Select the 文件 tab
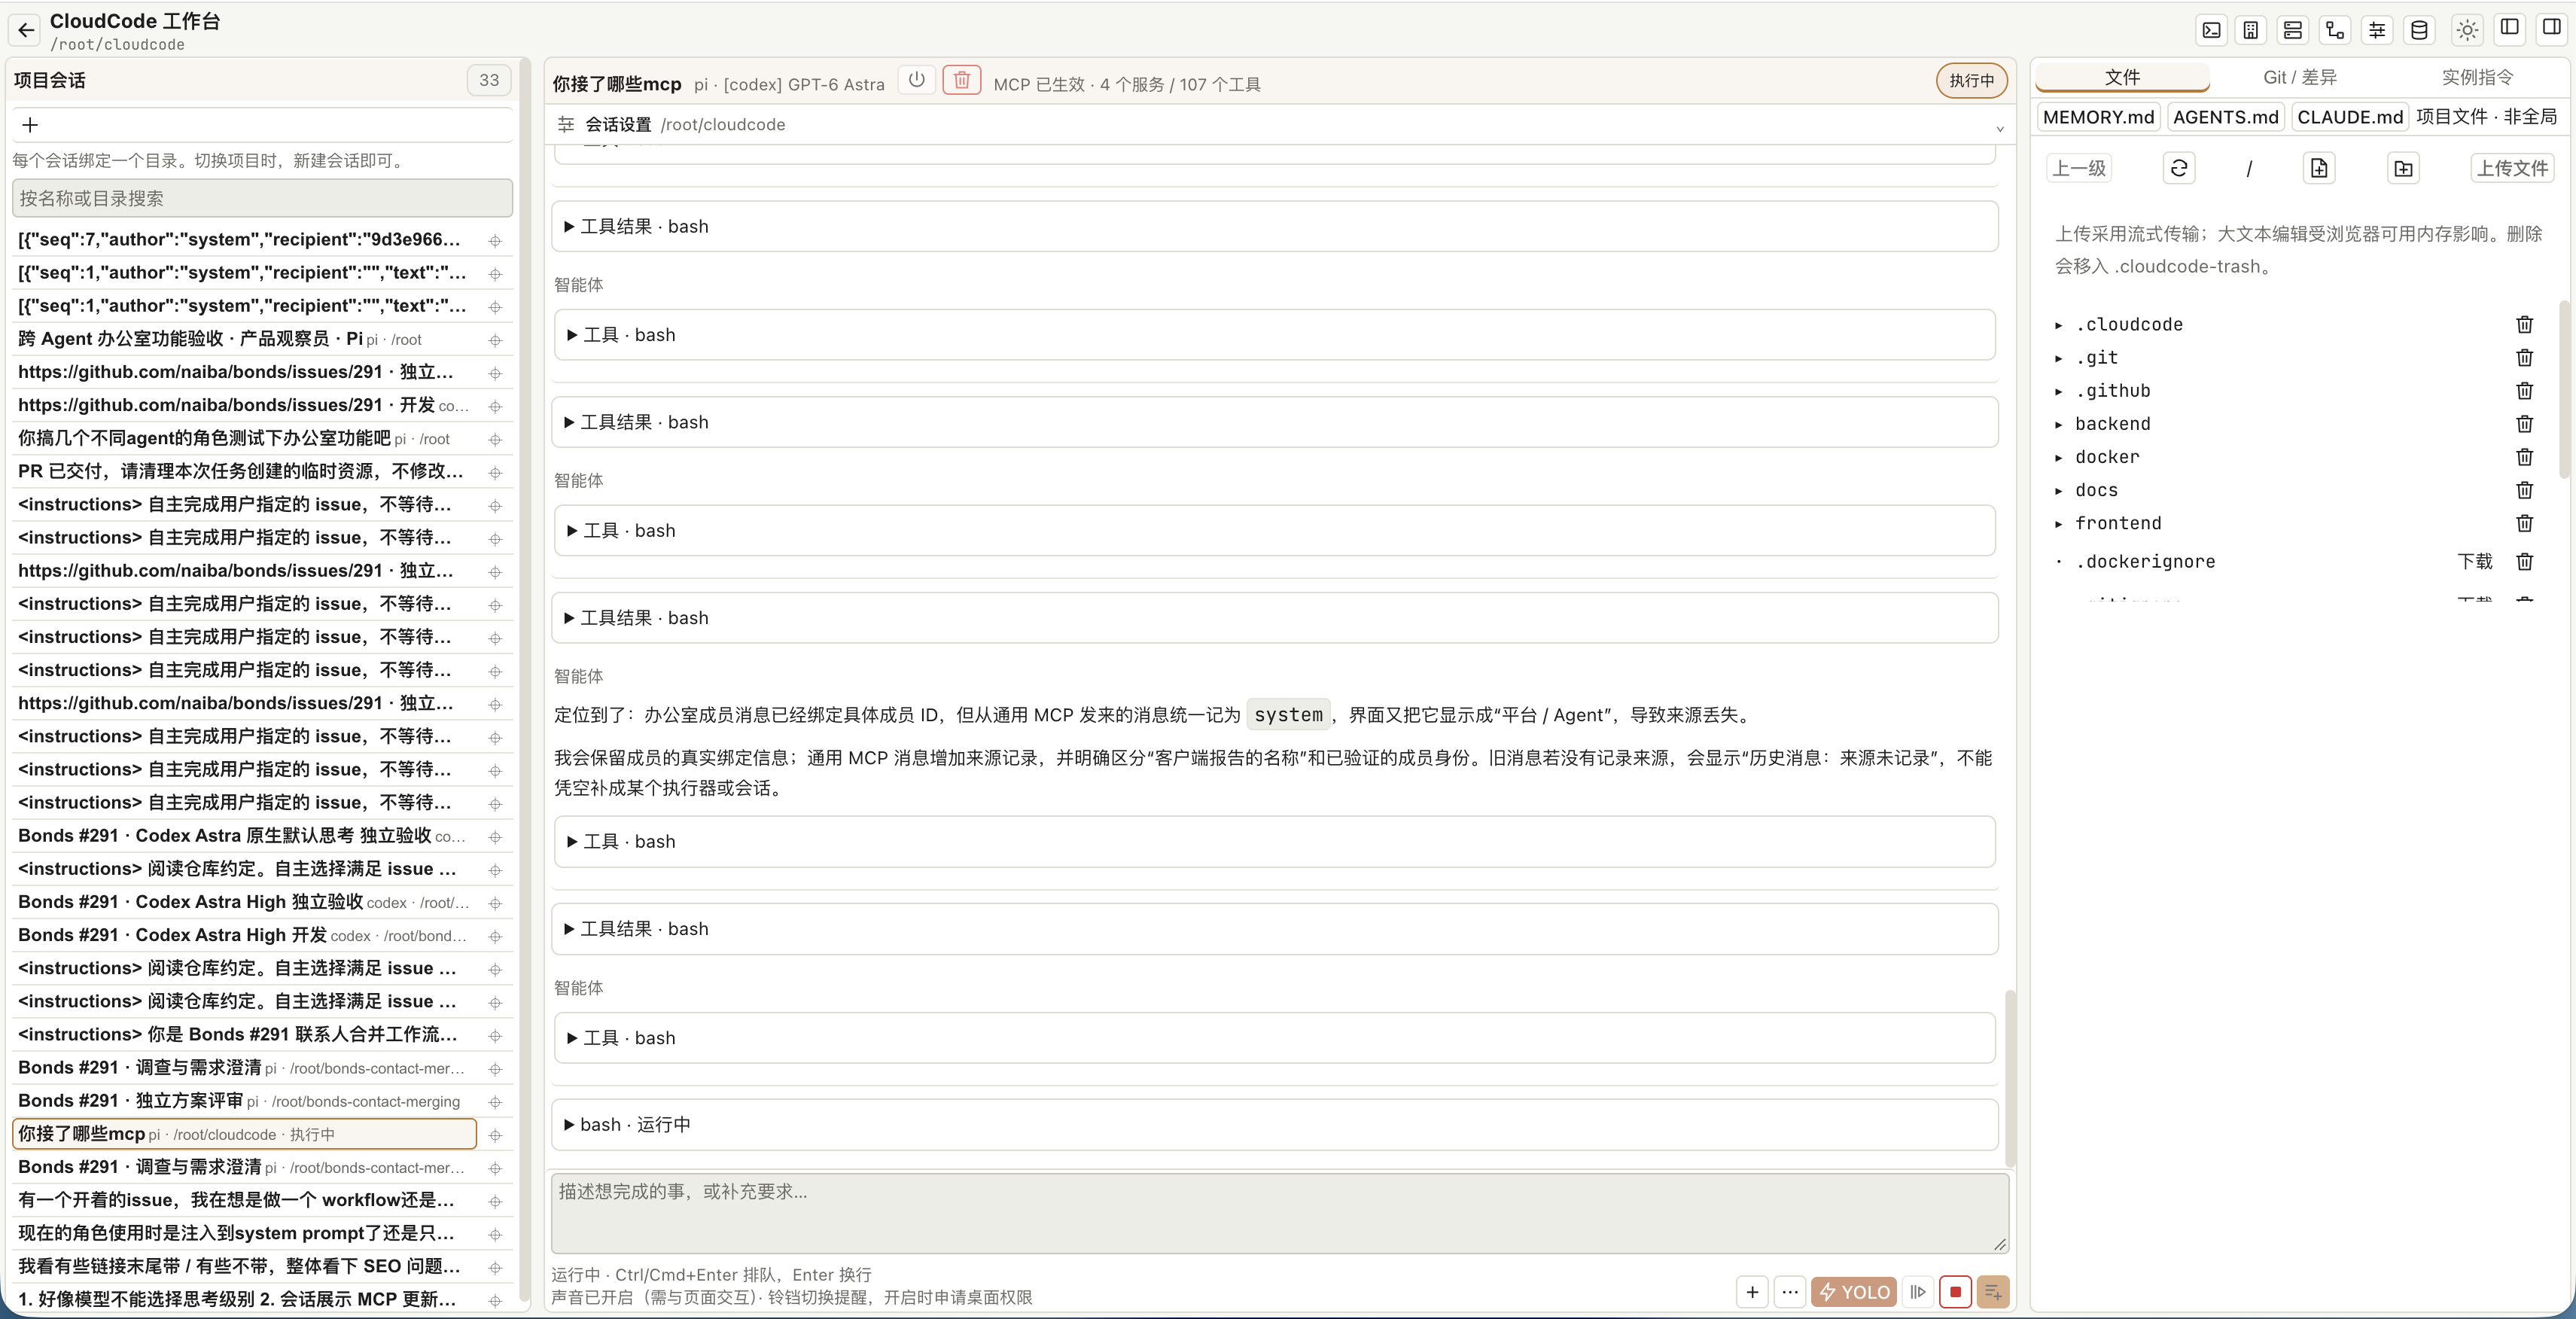This screenshot has width=2576, height=1319. 2122,77
